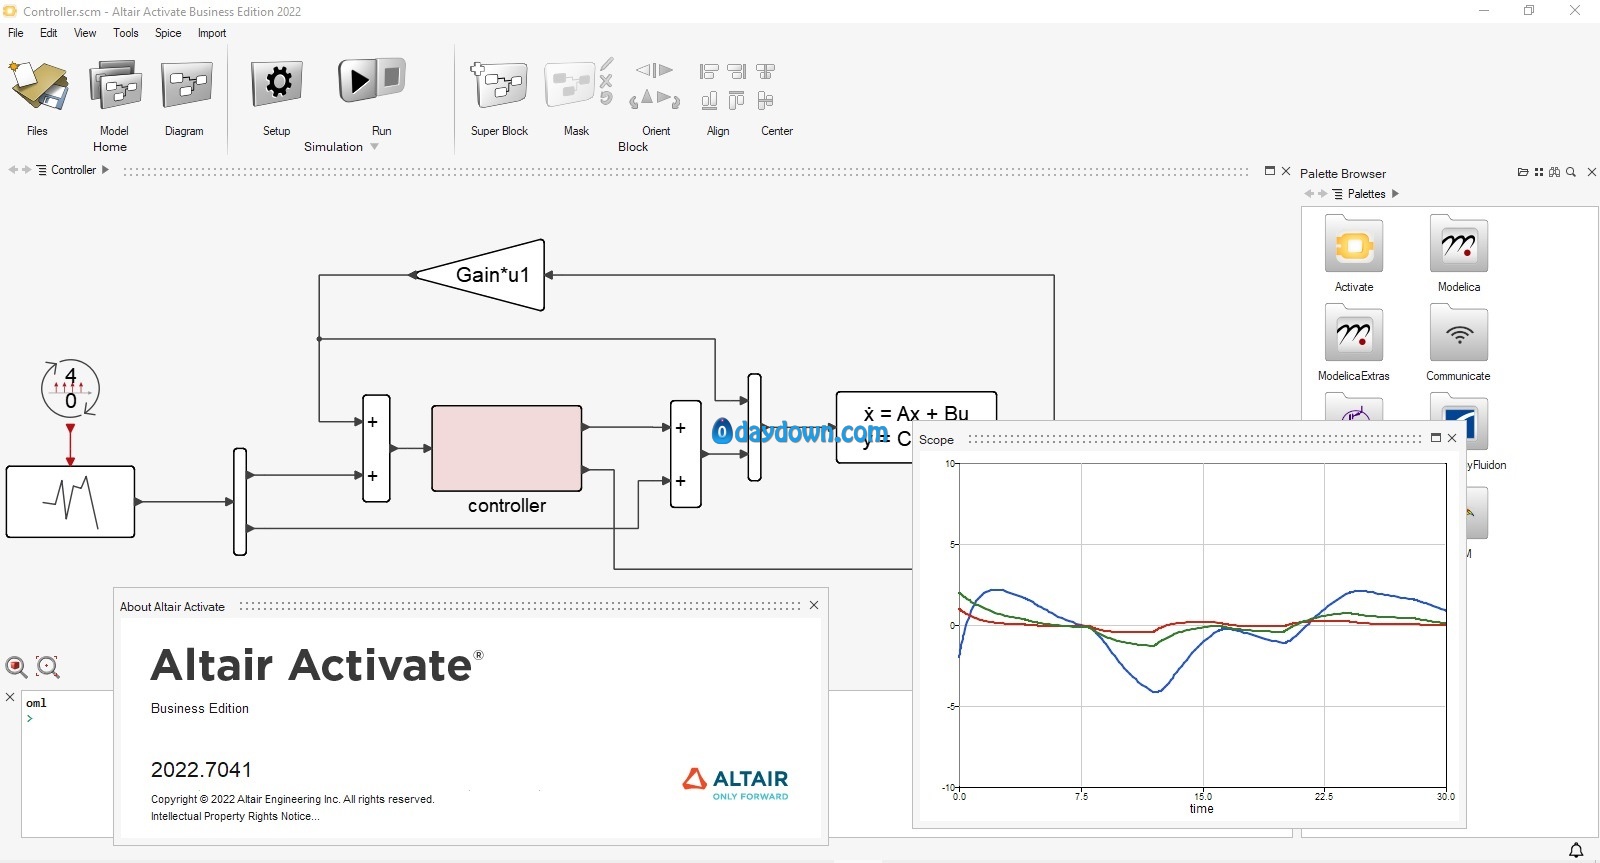Select the left summation block

376,449
